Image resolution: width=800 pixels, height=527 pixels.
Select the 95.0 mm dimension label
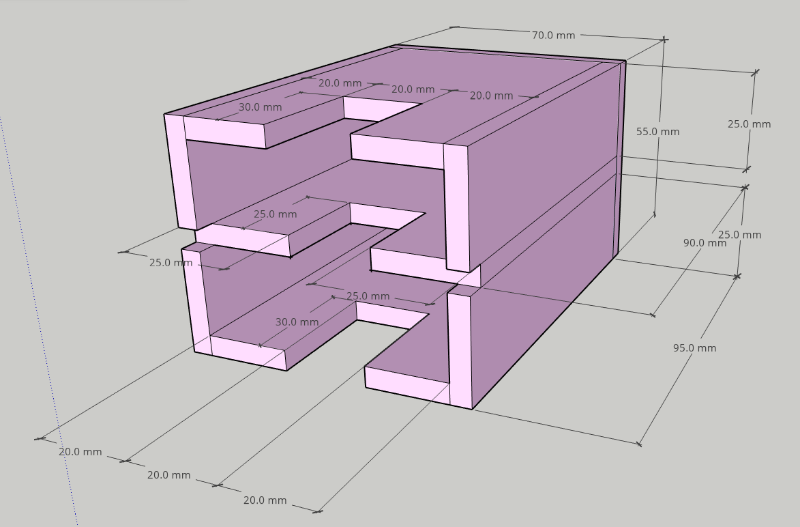click(695, 348)
